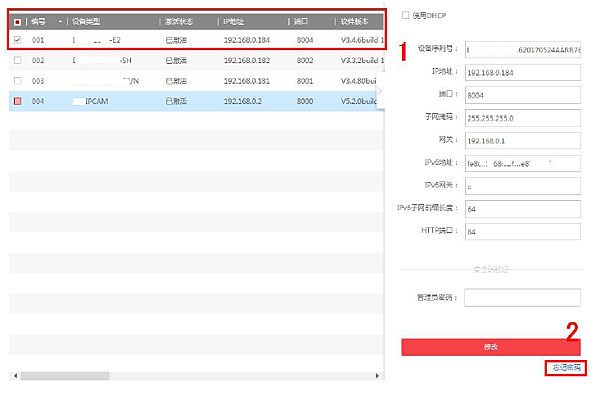Enable the 使用DHCP checkbox
Screen dimensions: 600x396
point(406,15)
